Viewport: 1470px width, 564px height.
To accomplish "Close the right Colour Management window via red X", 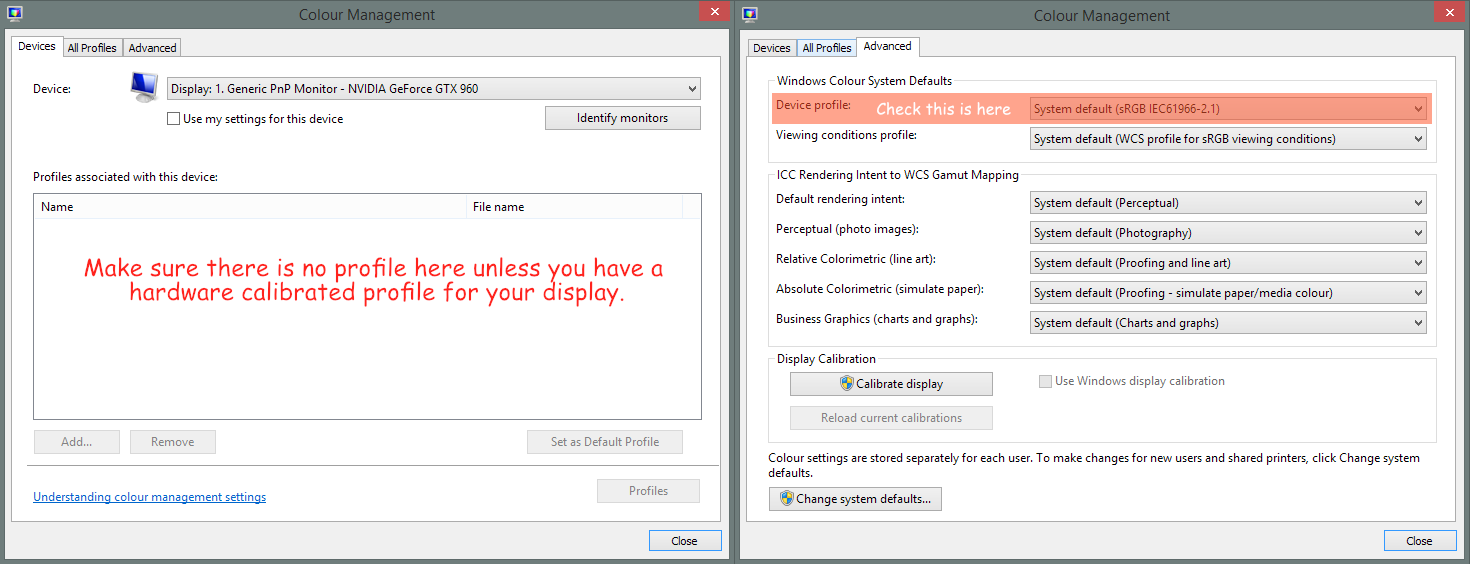I will (x=1448, y=12).
